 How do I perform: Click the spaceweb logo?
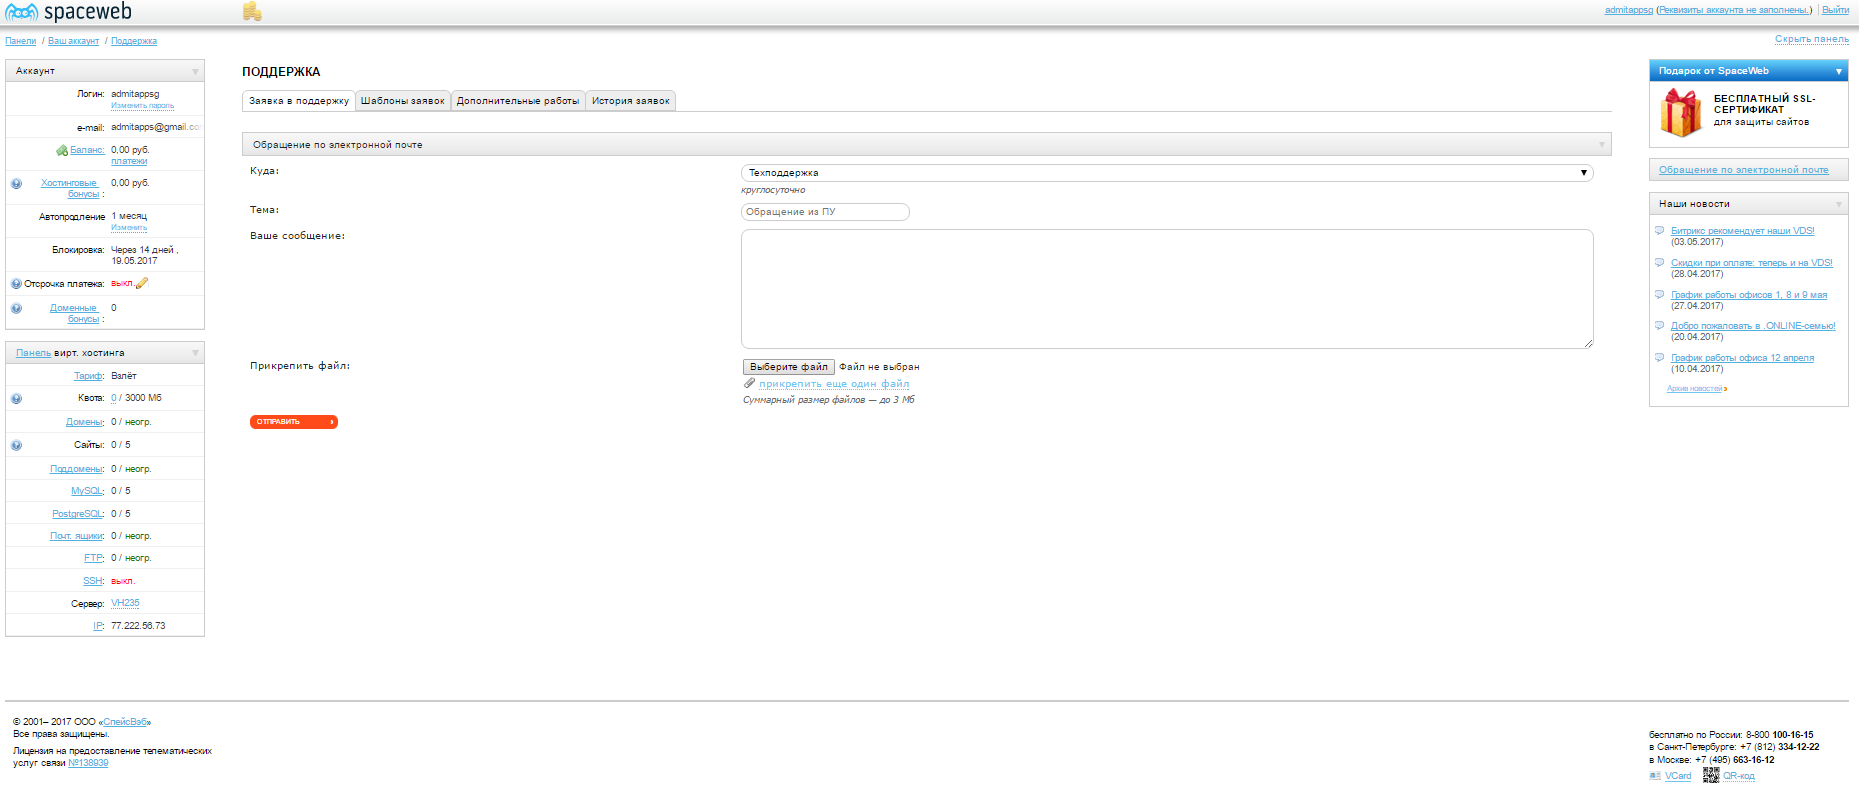pyautogui.click(x=68, y=12)
